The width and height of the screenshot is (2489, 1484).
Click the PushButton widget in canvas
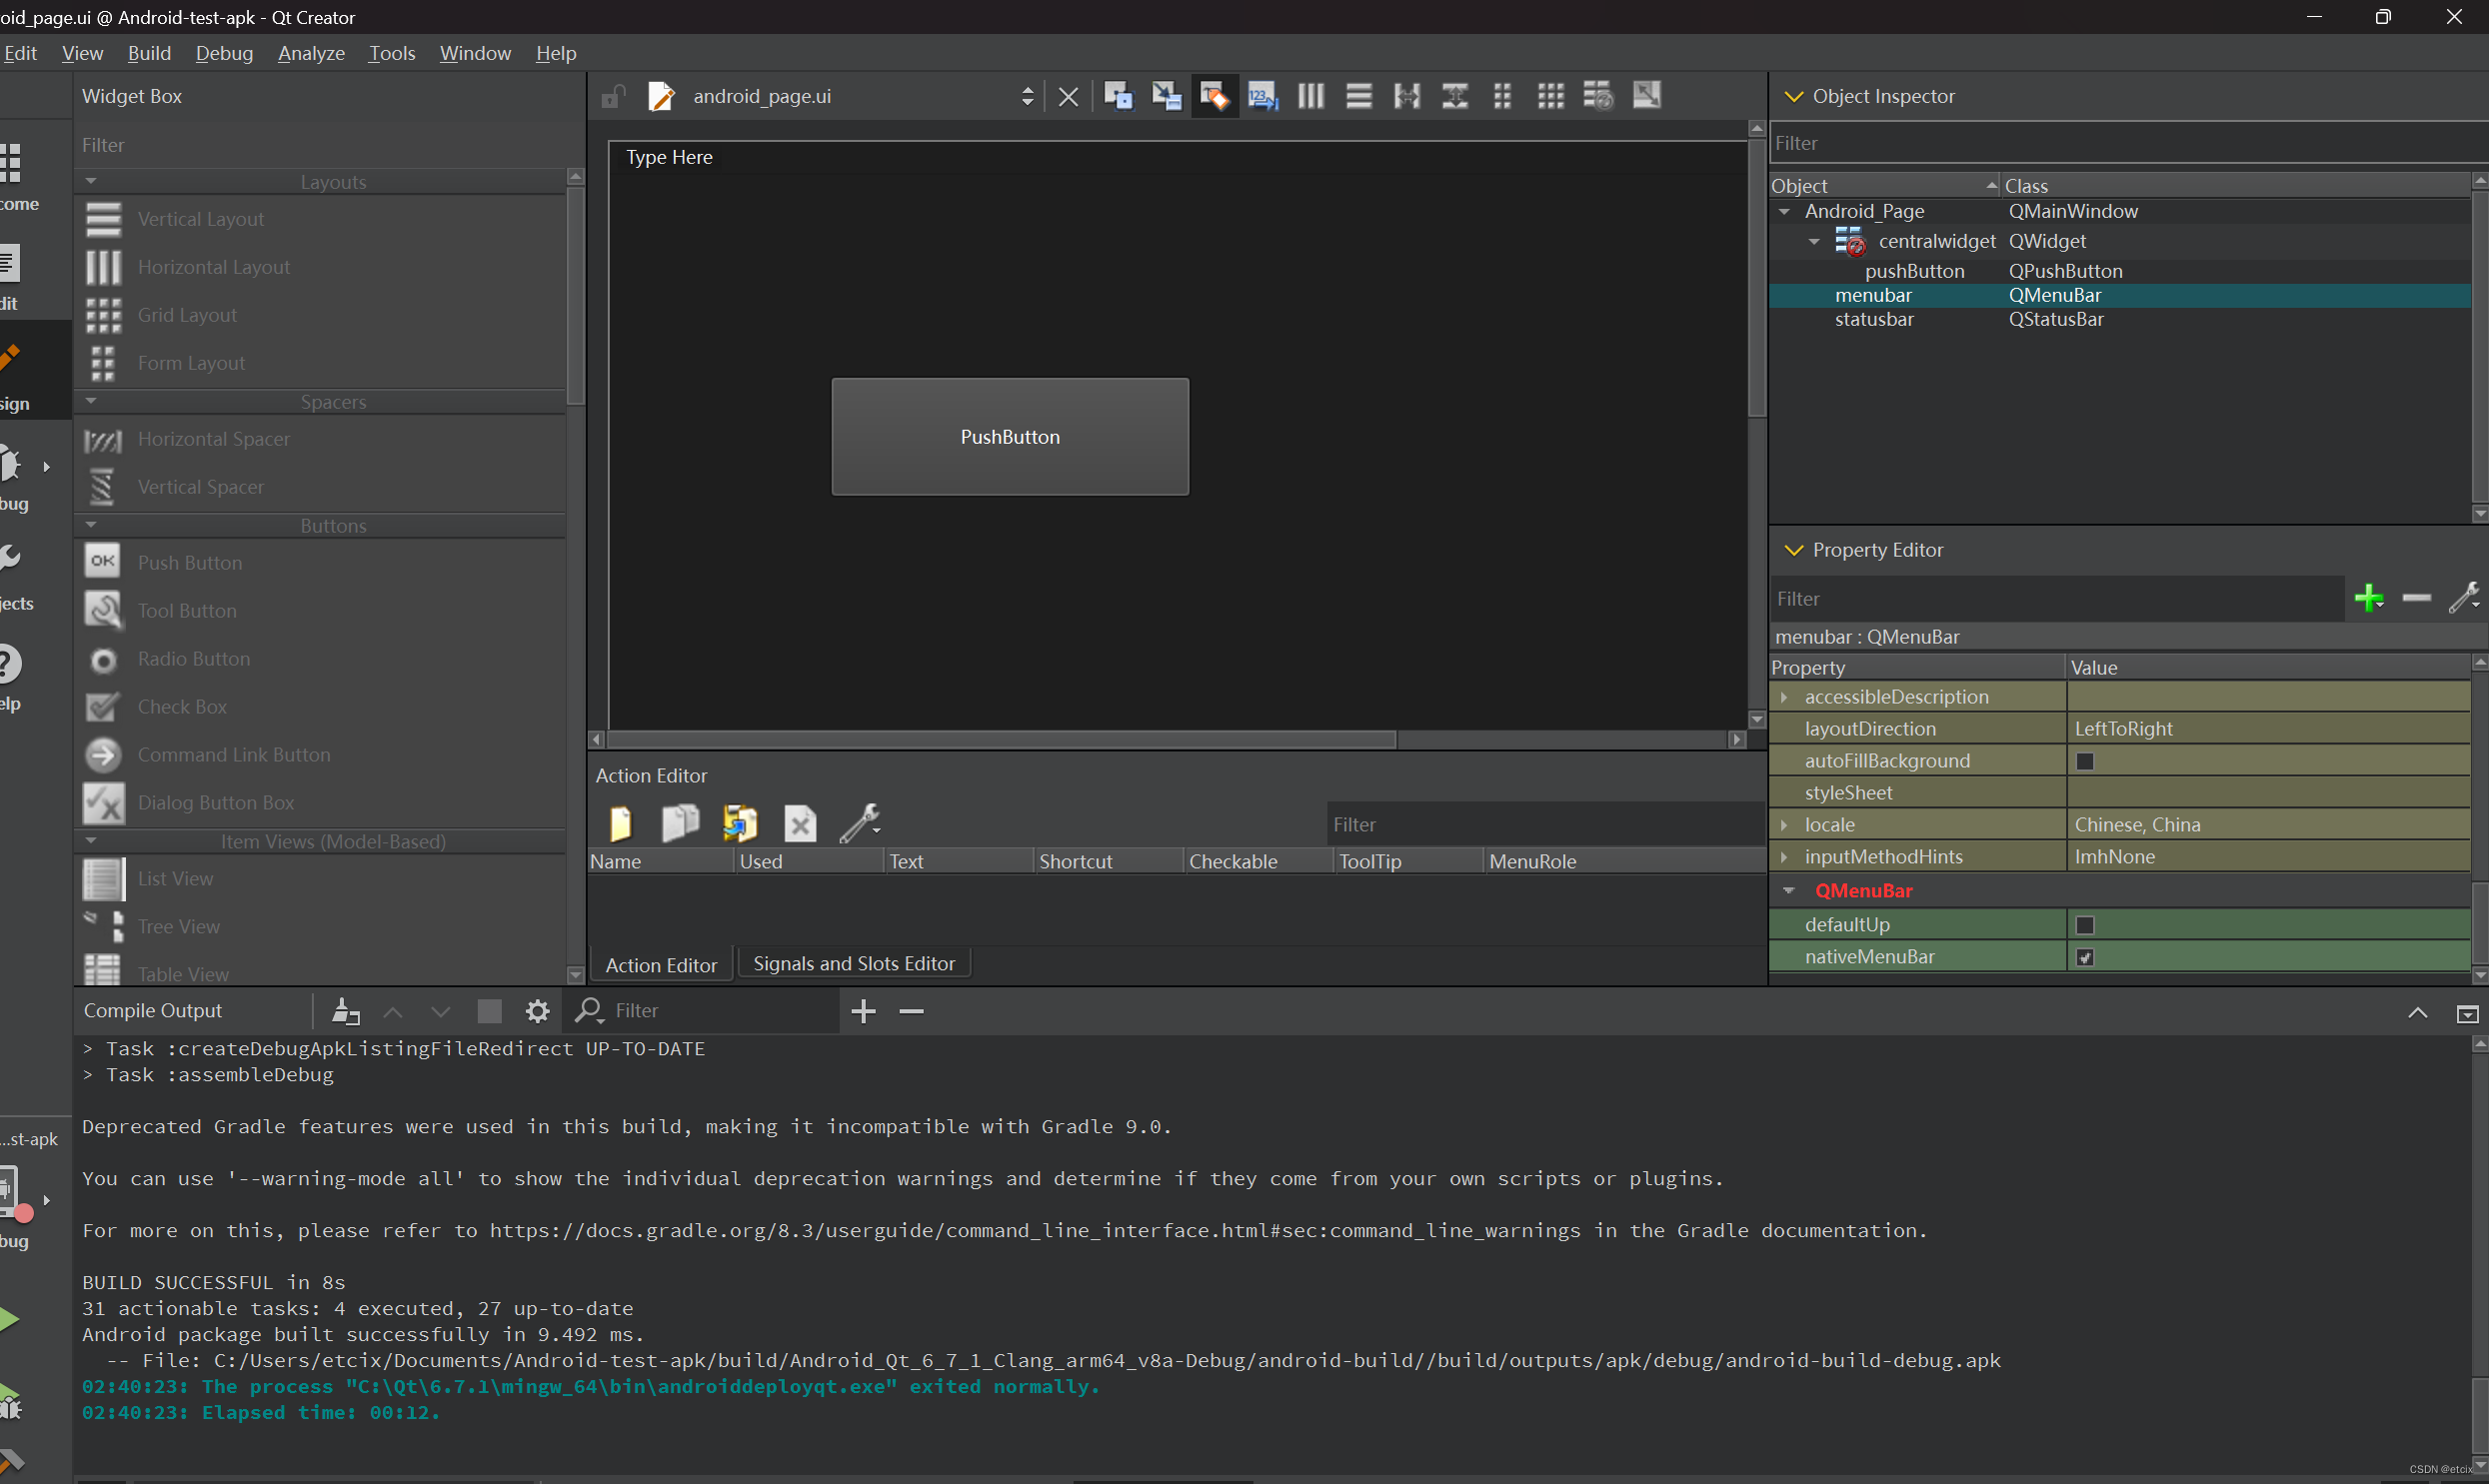pyautogui.click(x=1009, y=435)
